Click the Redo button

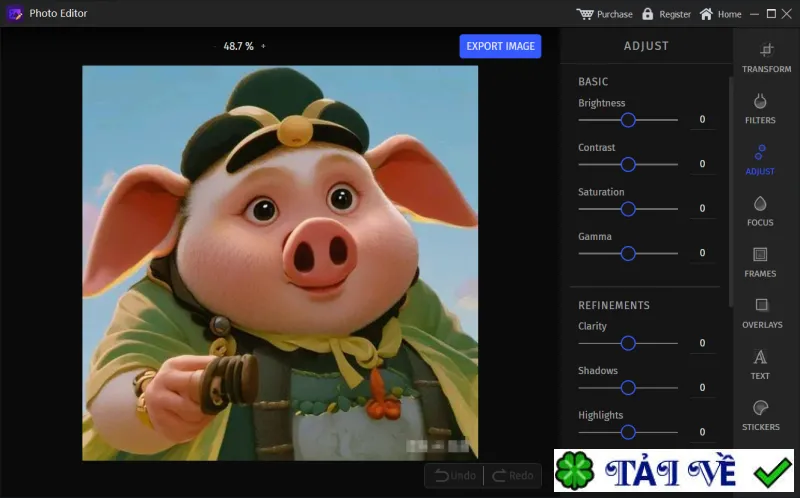point(513,476)
